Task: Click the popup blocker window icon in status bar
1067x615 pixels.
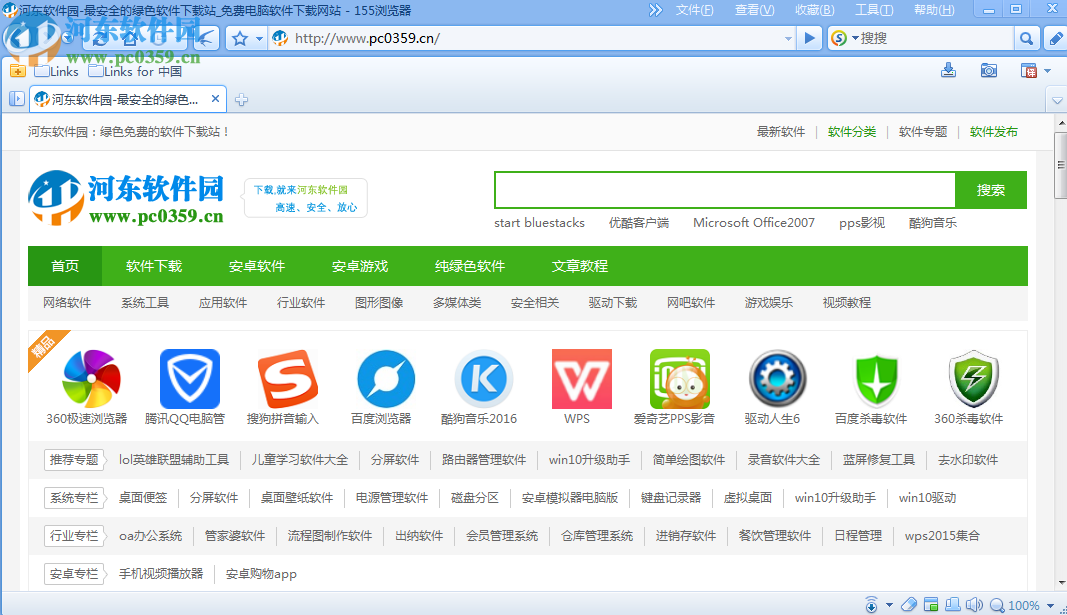Action: pos(931,605)
